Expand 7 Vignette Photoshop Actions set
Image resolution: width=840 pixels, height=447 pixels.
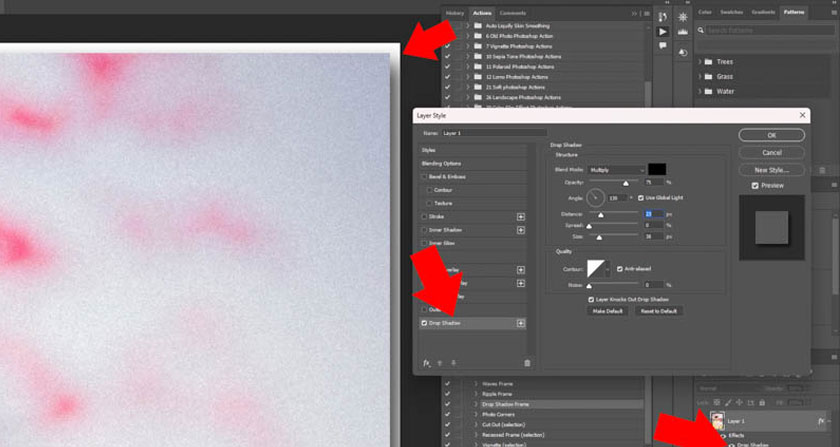tap(468, 46)
